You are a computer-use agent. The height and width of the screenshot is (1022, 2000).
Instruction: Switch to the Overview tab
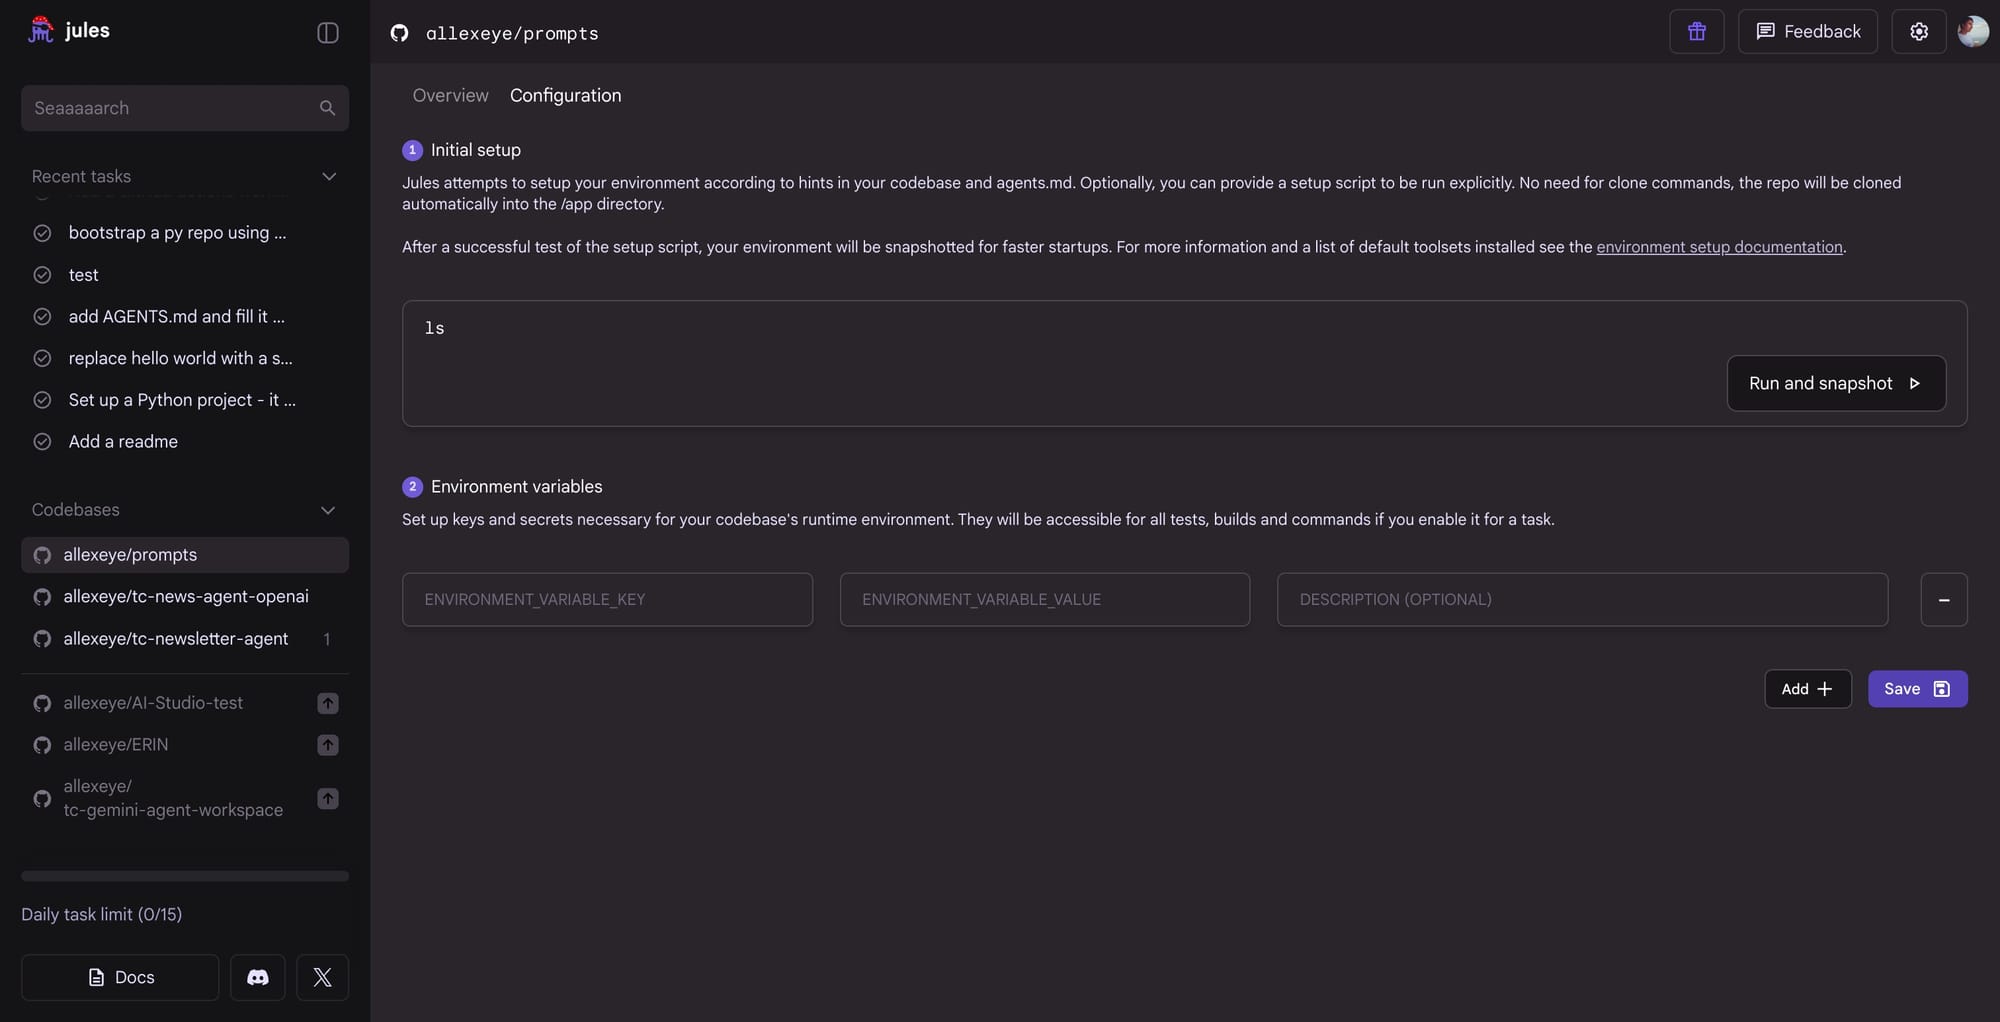pyautogui.click(x=450, y=95)
